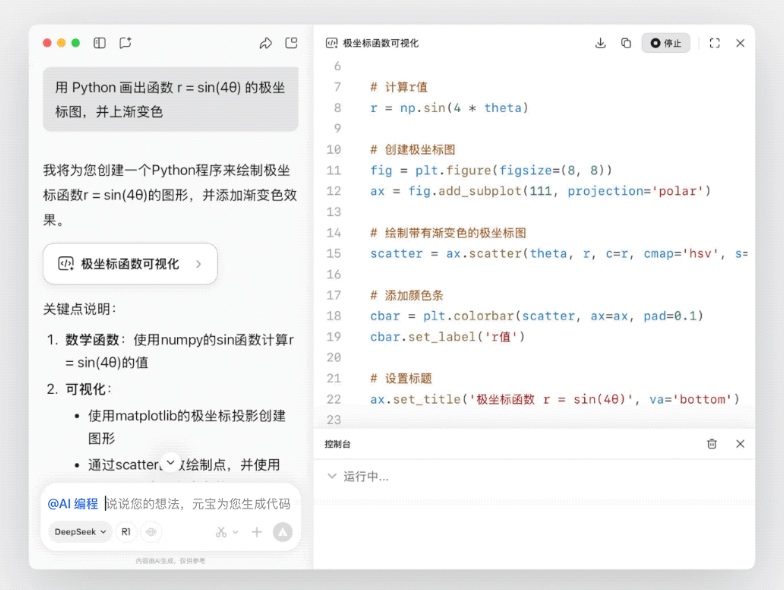Stop code execution with 停止 button
784x590 pixels.
click(x=665, y=43)
